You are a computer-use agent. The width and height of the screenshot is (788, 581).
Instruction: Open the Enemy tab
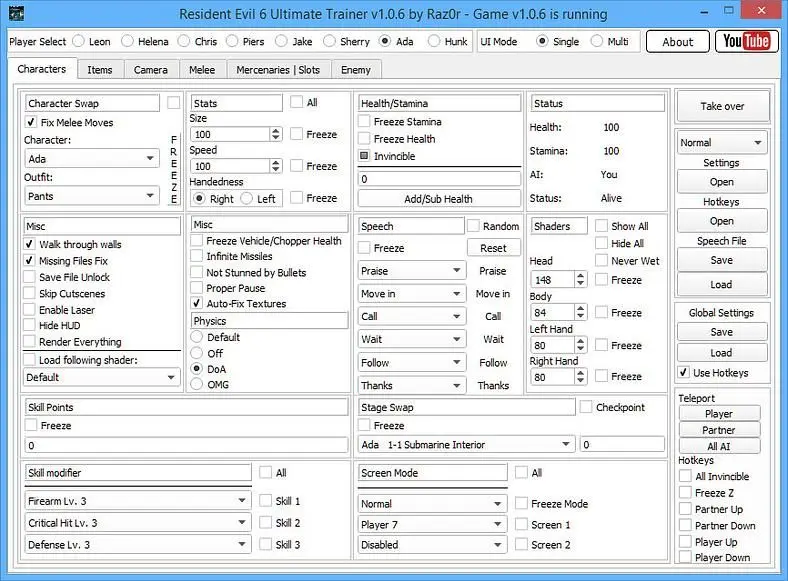tap(356, 70)
